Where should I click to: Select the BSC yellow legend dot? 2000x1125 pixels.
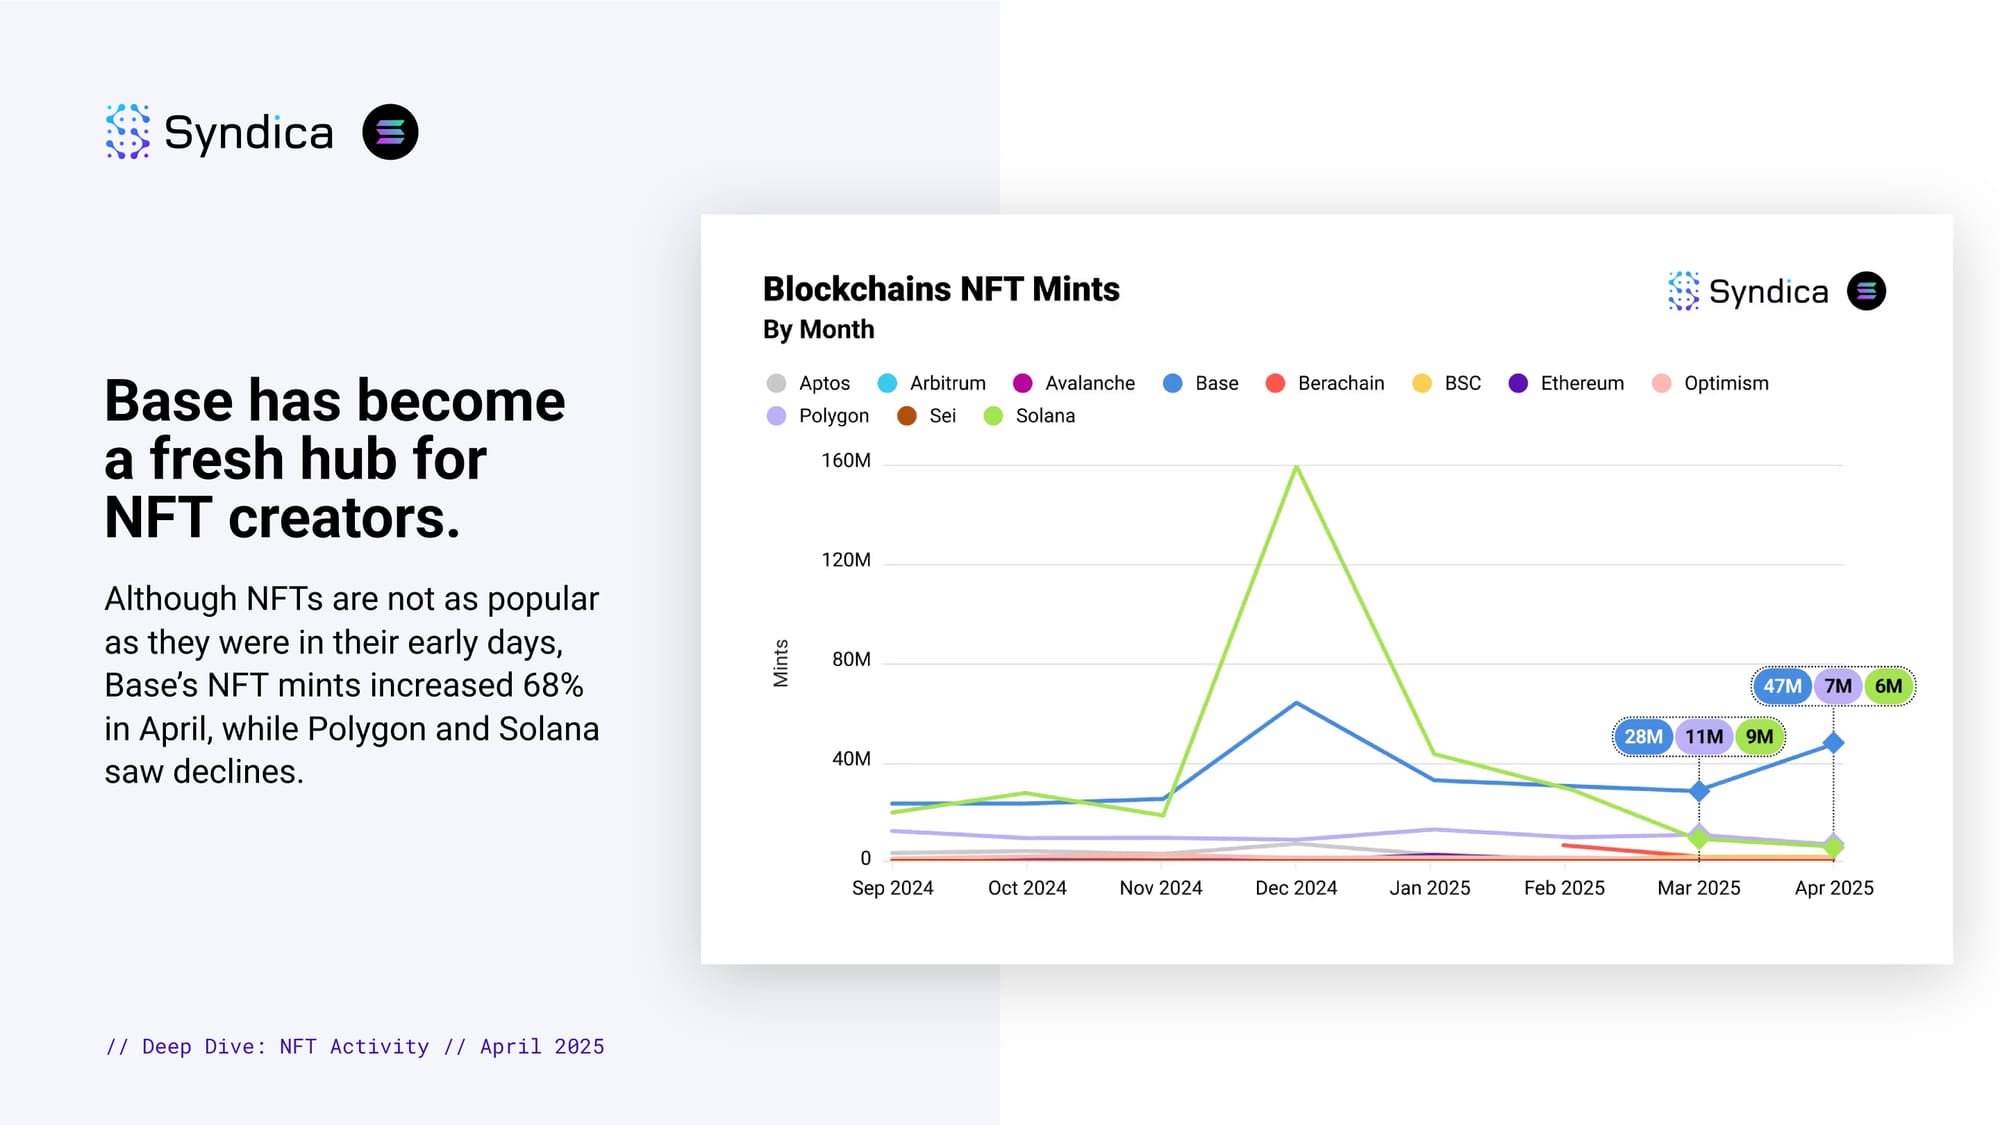(1422, 383)
